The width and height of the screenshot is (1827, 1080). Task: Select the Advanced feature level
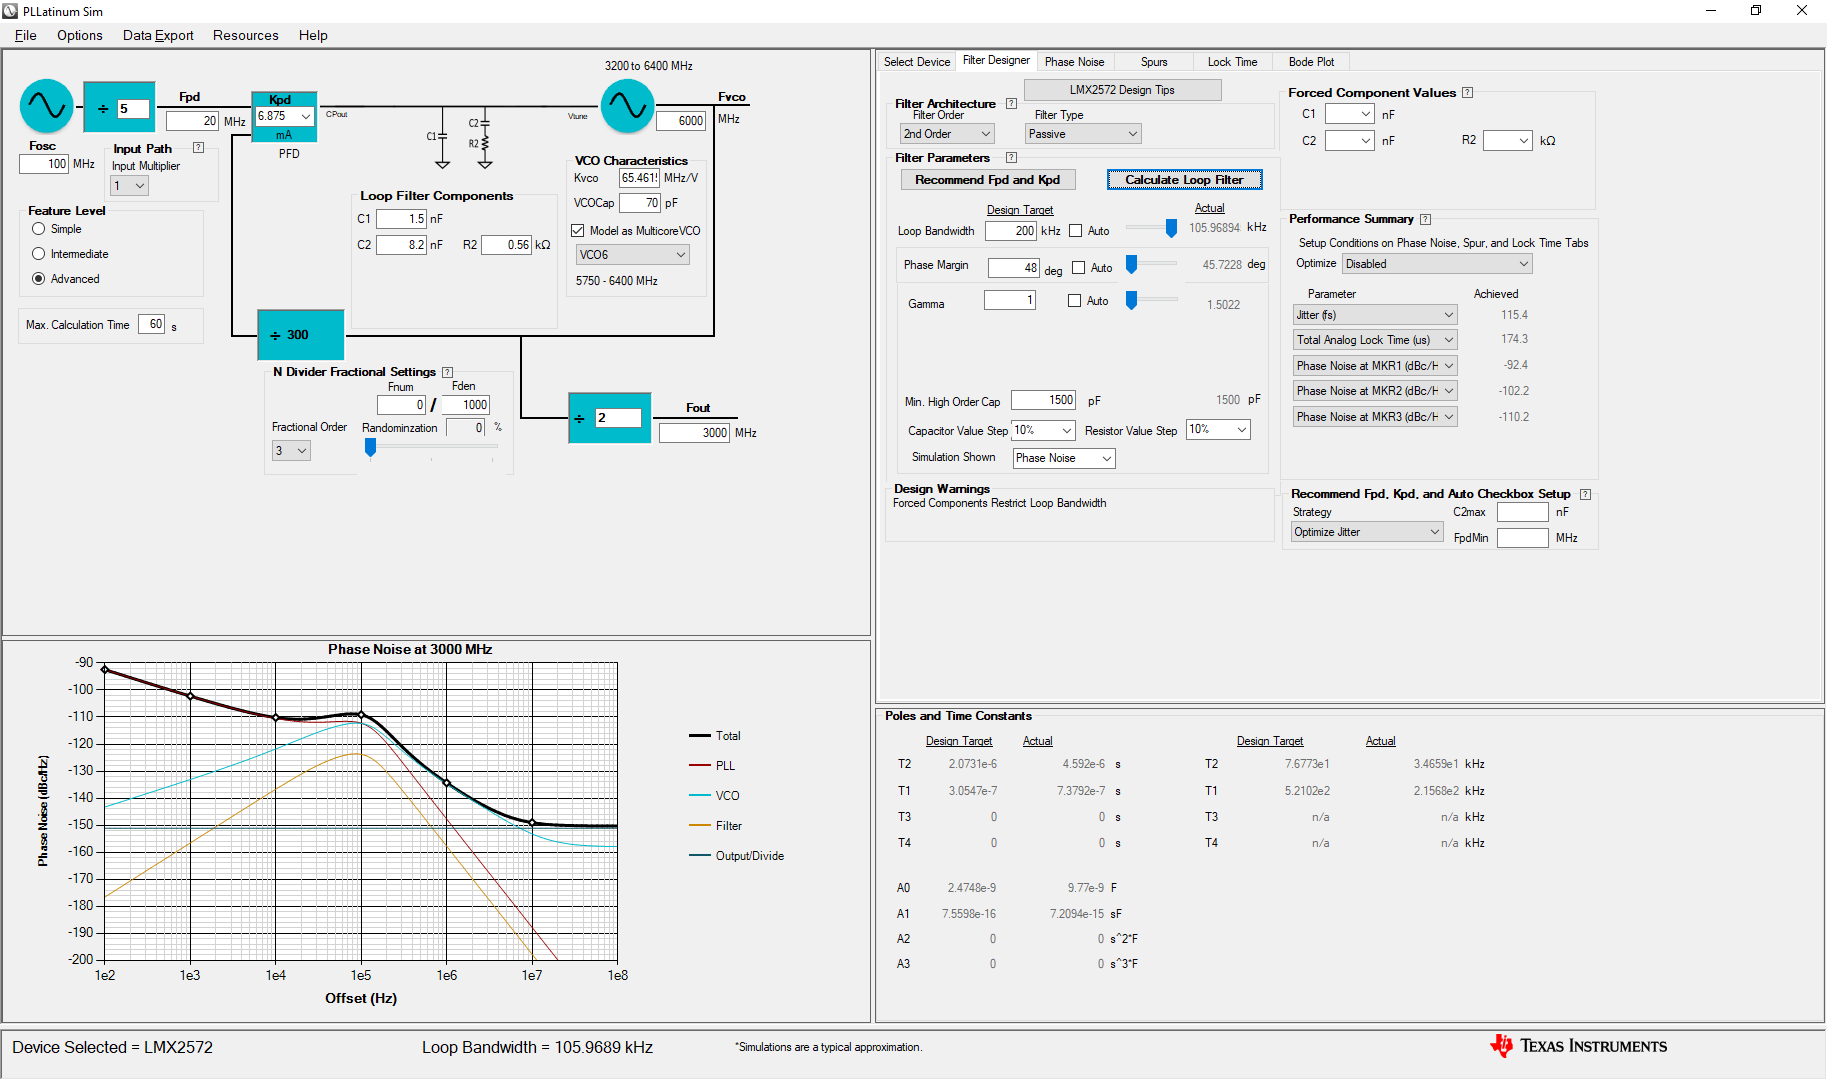pyautogui.click(x=39, y=279)
